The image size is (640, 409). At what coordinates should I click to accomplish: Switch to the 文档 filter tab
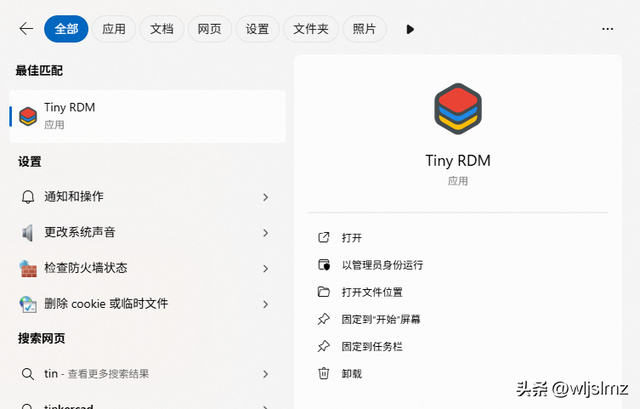click(162, 29)
